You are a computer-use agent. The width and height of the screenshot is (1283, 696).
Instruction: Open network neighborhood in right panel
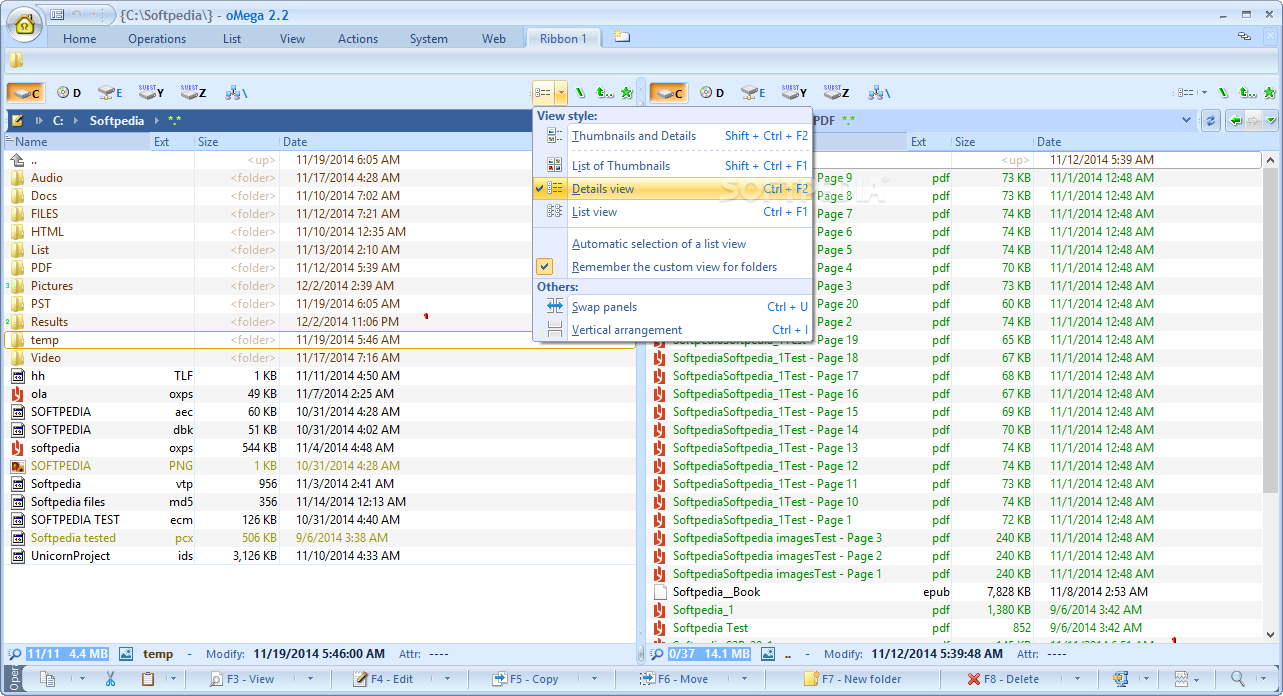[x=880, y=93]
